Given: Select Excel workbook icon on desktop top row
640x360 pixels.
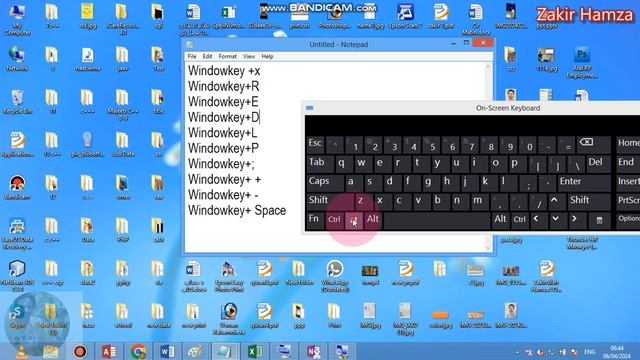Looking at the screenshot, I should [228, 16].
